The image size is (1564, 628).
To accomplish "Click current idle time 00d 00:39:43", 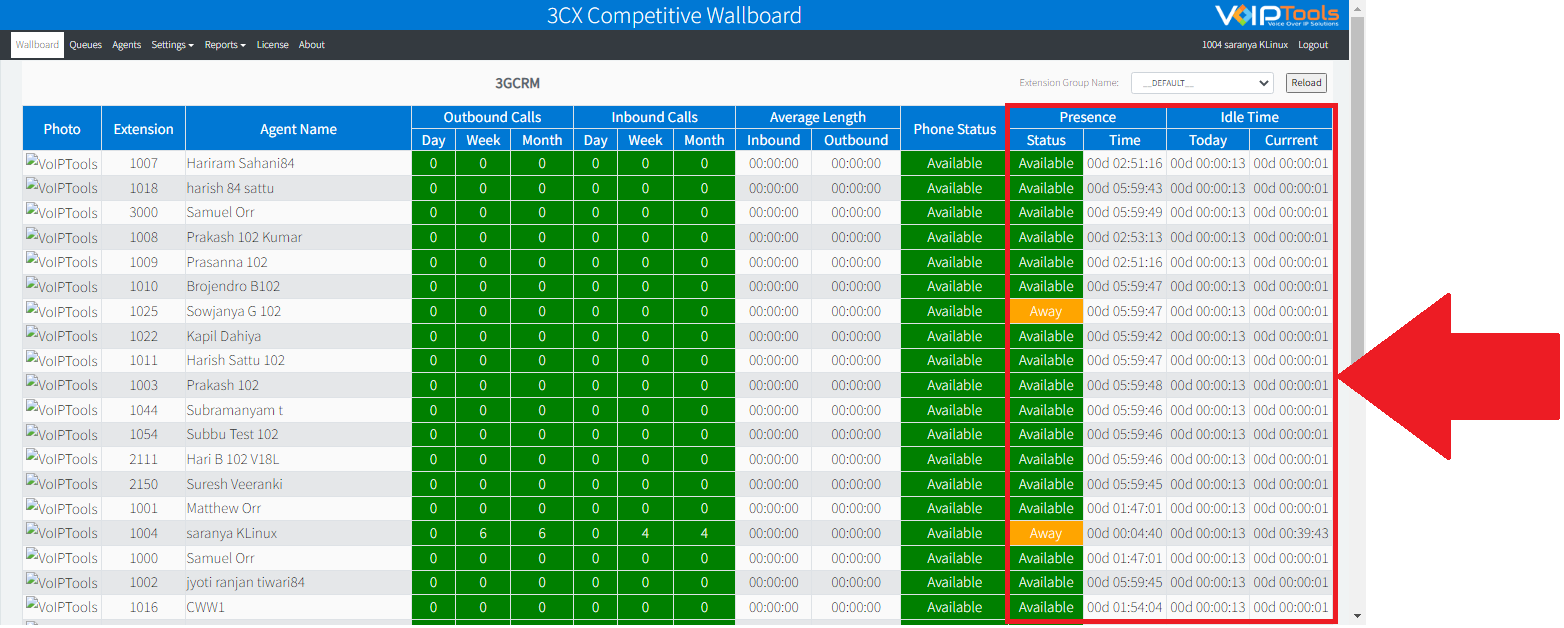I will coord(1291,533).
